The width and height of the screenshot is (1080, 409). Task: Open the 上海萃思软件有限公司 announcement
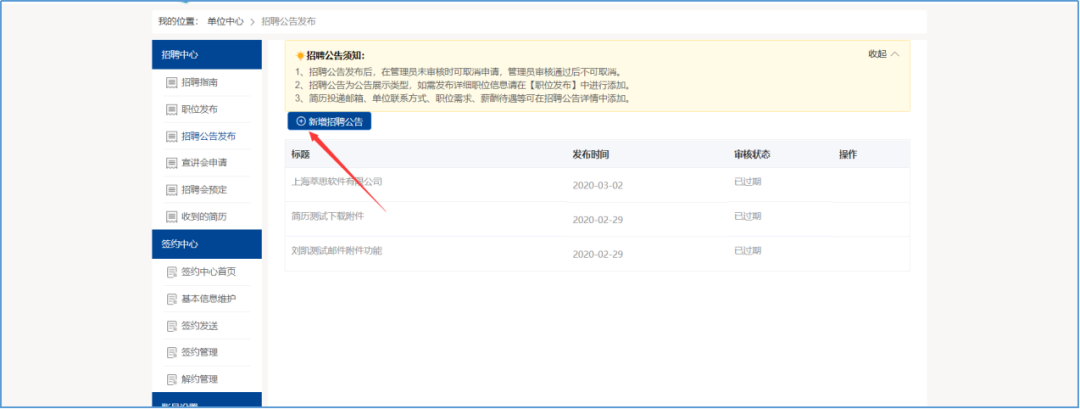click(x=336, y=182)
